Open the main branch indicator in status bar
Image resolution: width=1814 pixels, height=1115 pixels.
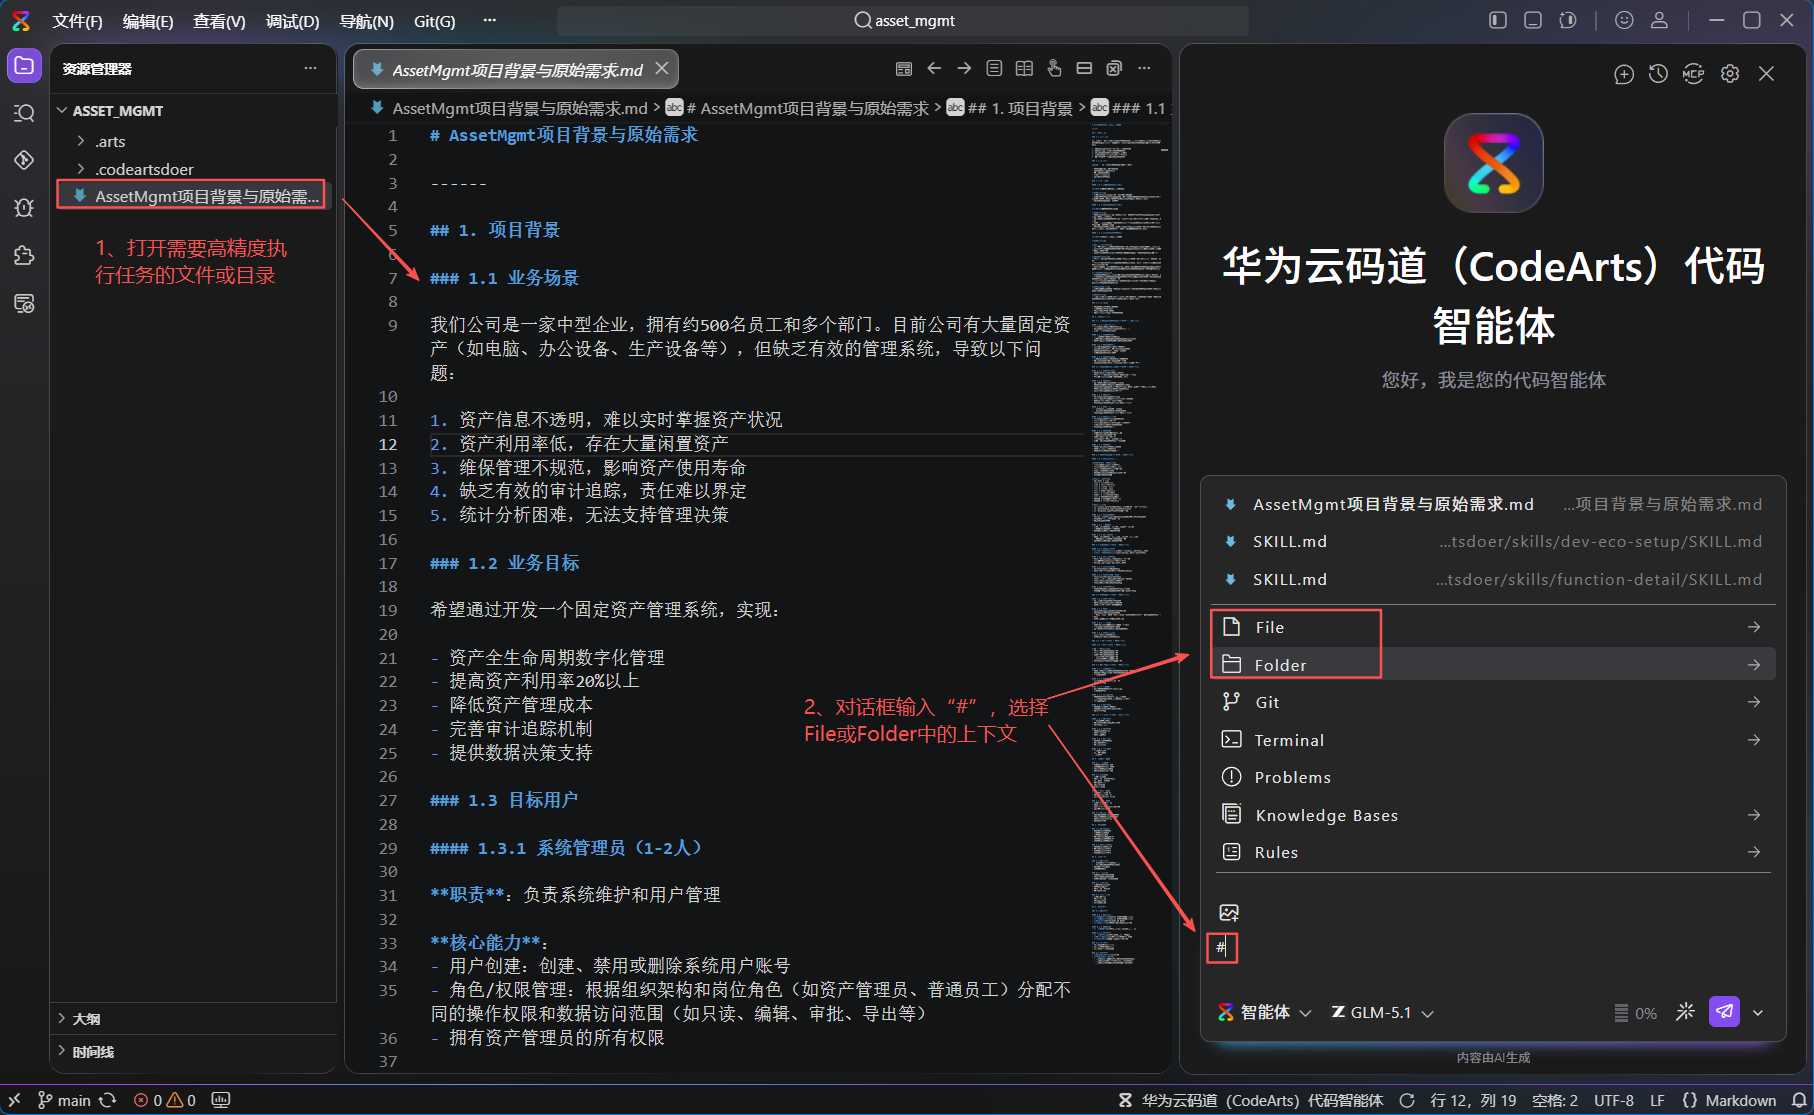[64, 1100]
